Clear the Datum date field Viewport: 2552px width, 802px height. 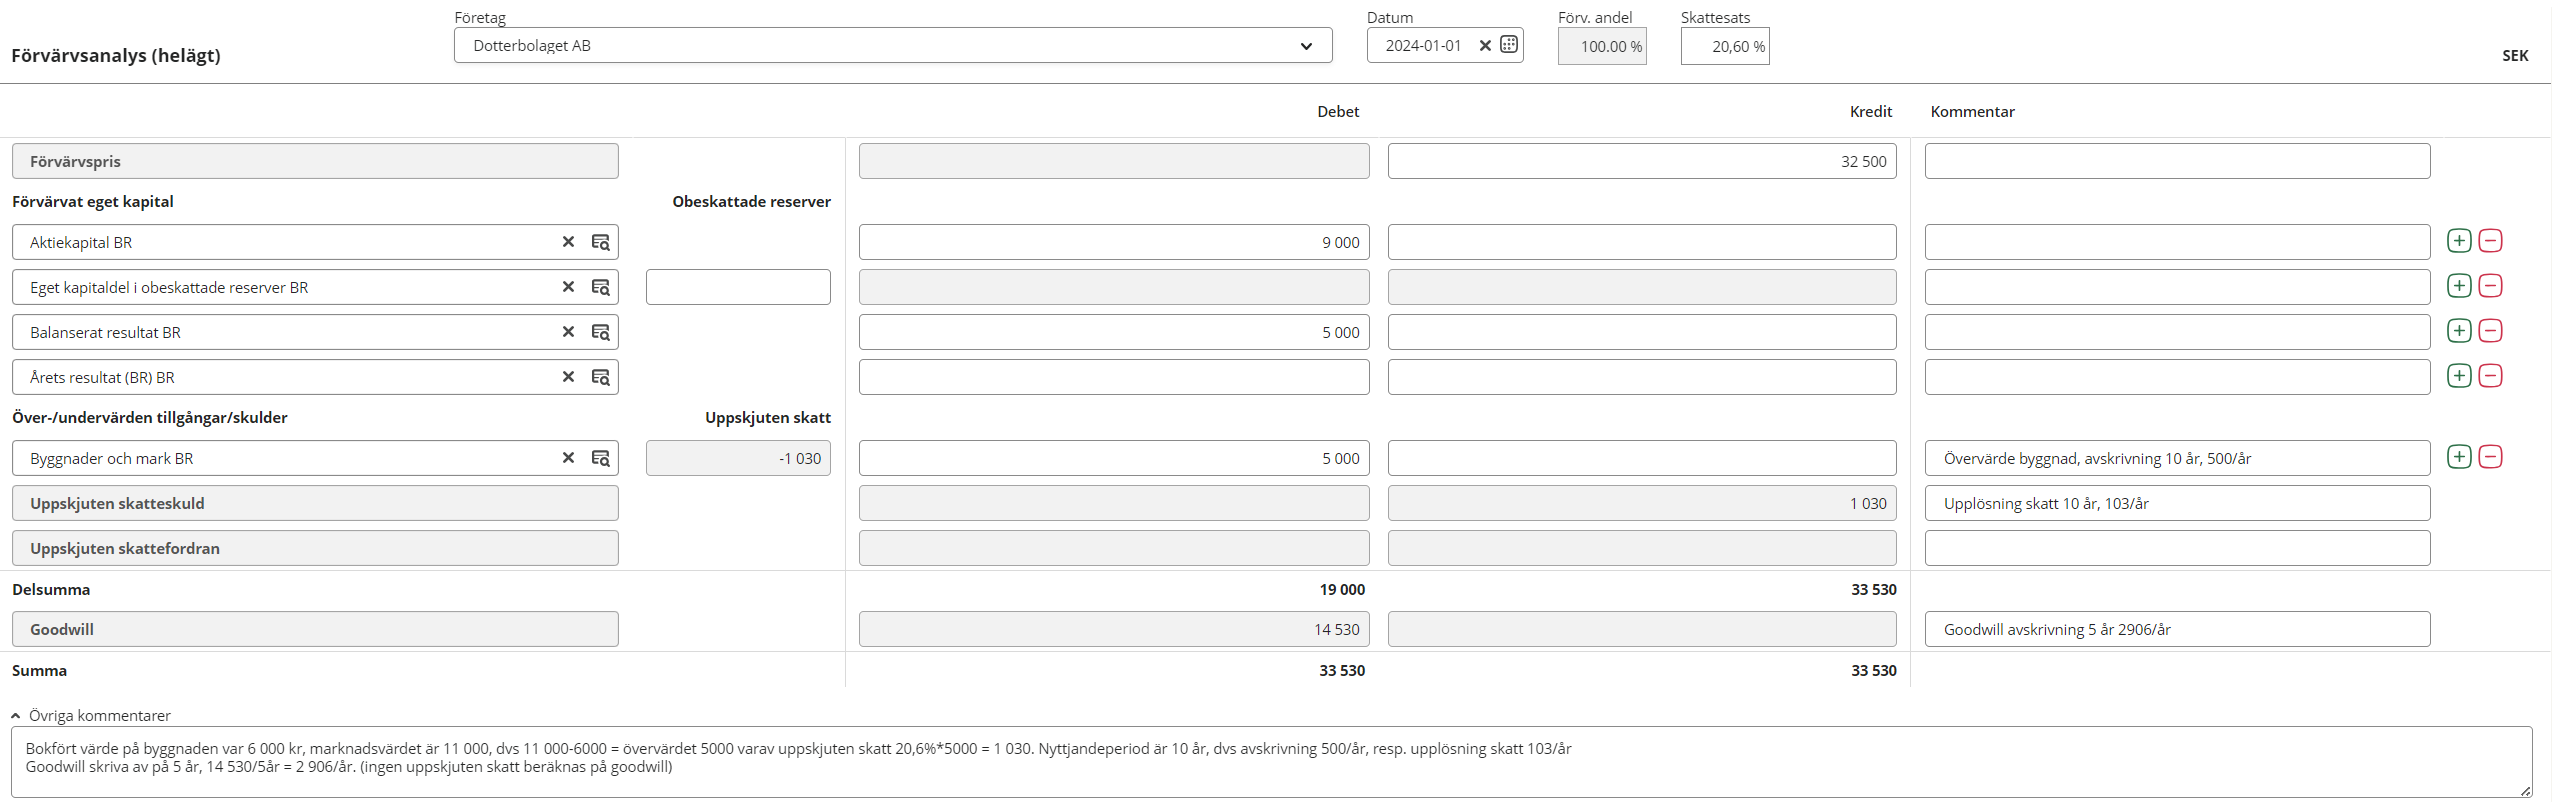point(1485,45)
